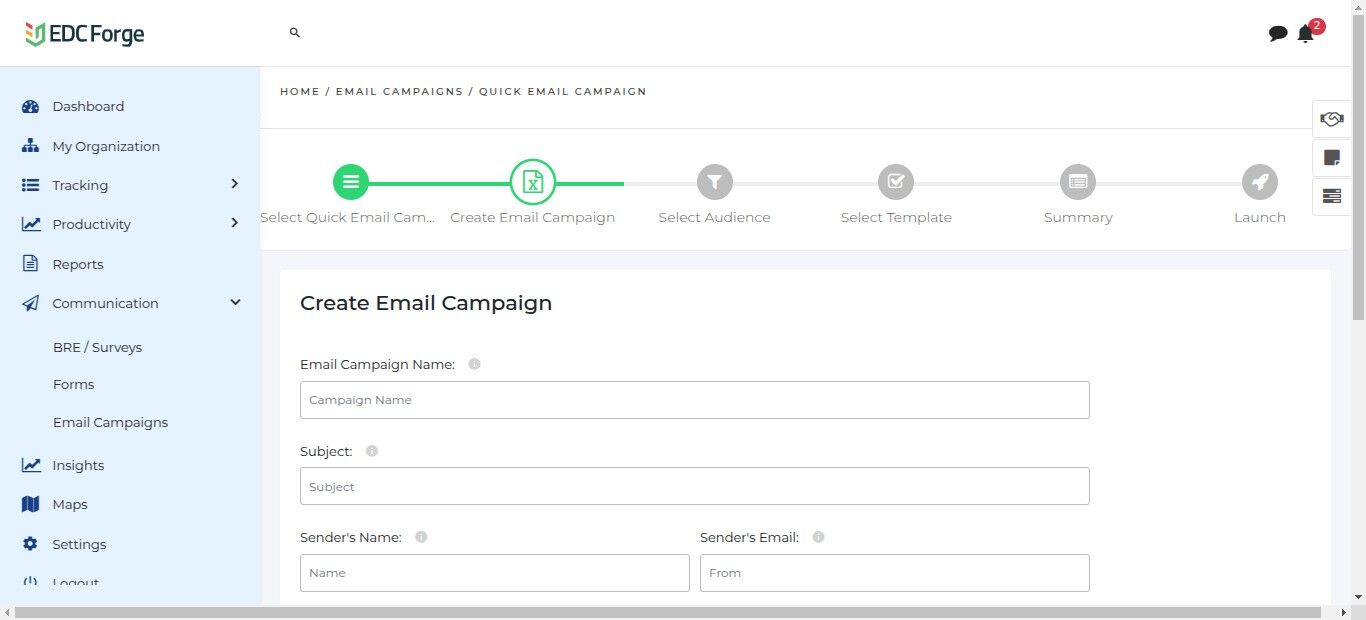This screenshot has height=620, width=1366.
Task: Click the search magnifier icon
Action: 295,33
